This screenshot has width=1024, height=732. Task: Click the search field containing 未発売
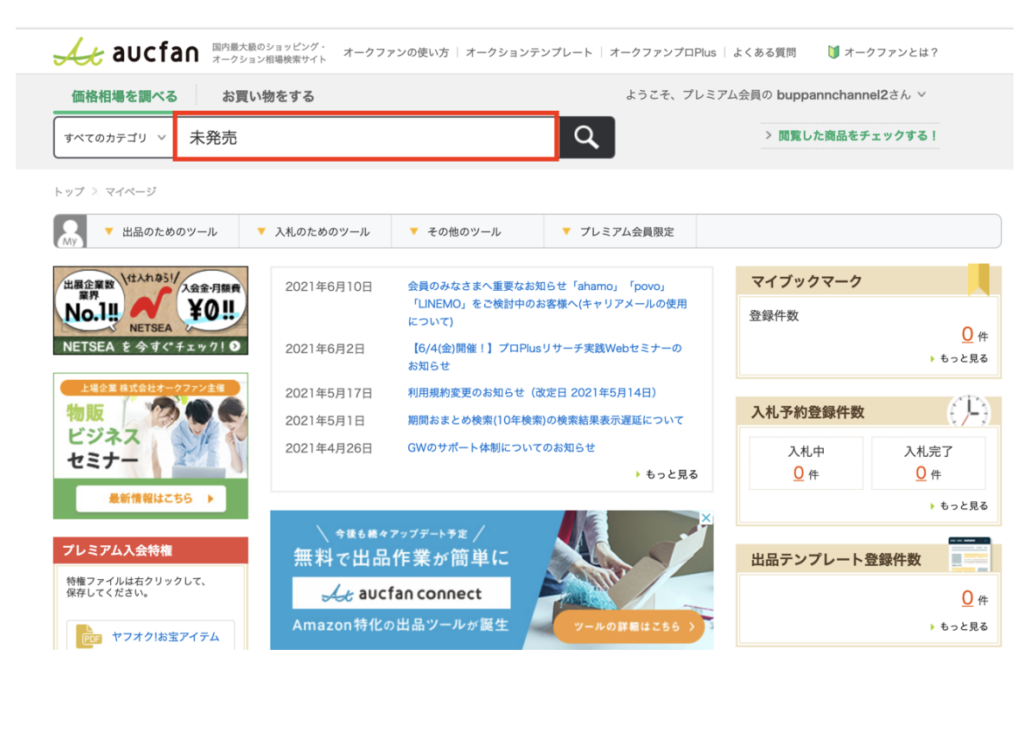coord(365,138)
